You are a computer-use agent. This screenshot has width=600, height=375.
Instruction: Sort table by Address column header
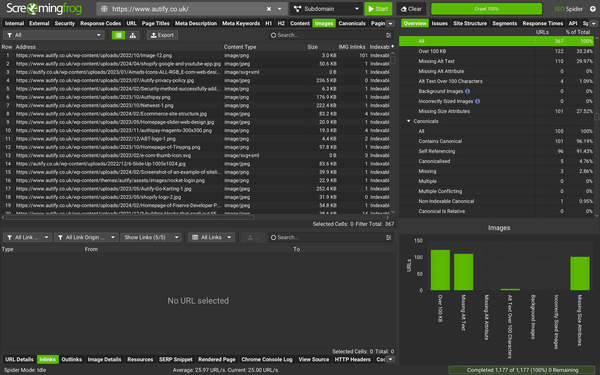pos(25,47)
